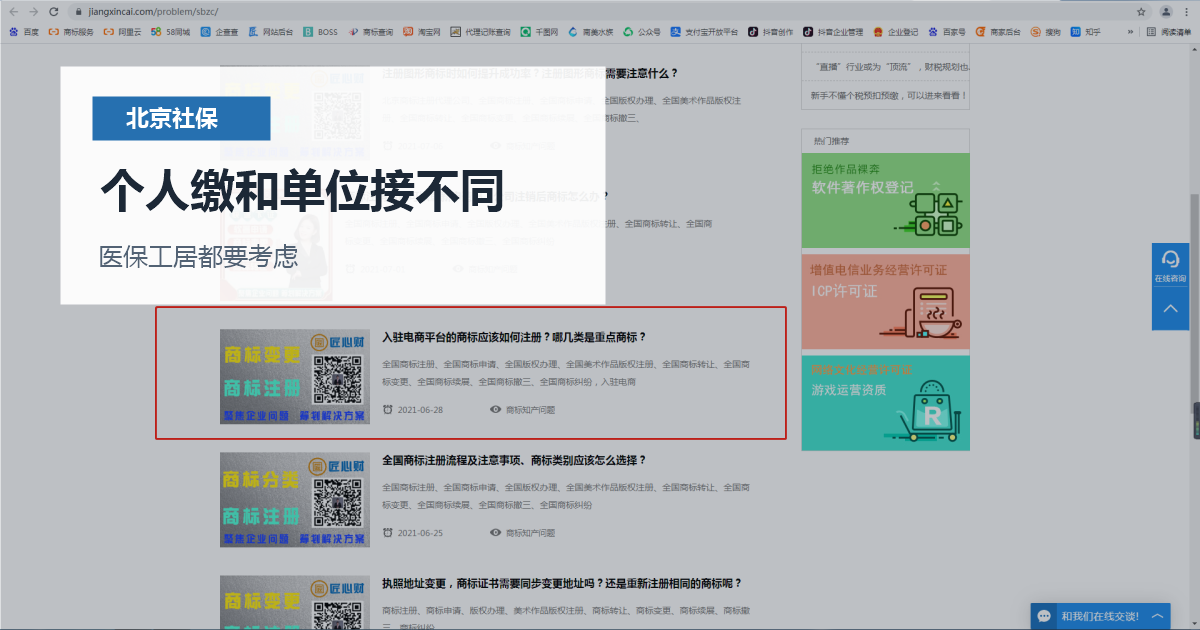Open the 抖音创作 bookmark

point(770,32)
